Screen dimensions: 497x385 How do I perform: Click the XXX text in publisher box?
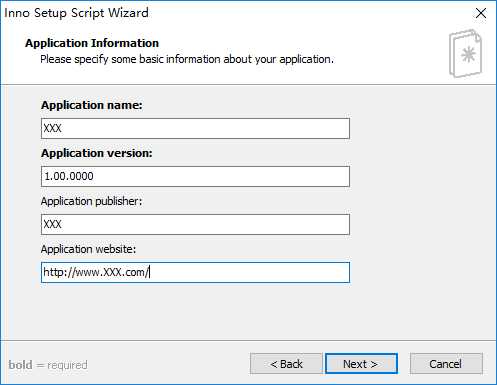pyautogui.click(x=53, y=224)
